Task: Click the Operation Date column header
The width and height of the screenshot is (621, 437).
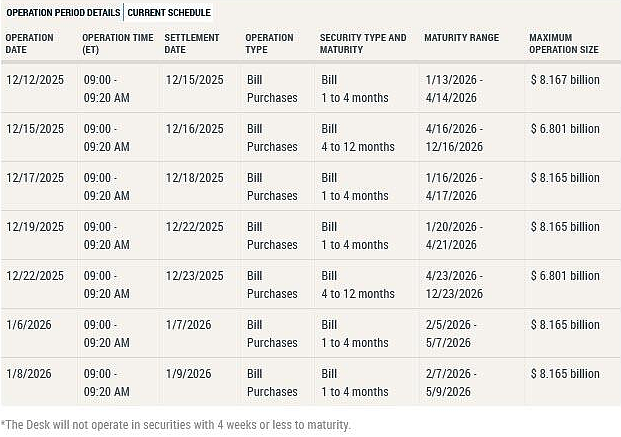Action: click(30, 44)
